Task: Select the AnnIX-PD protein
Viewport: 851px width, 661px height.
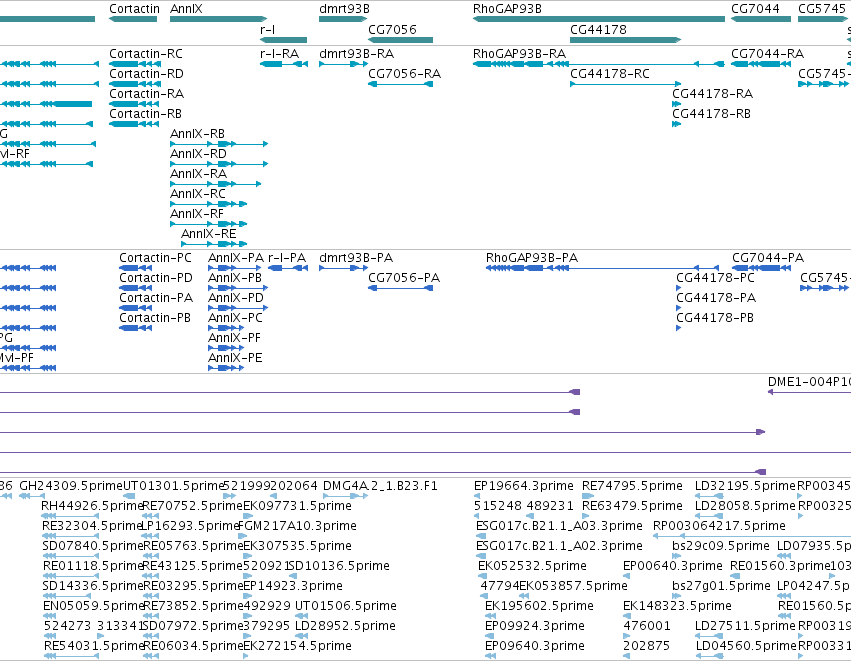Action: (x=238, y=308)
